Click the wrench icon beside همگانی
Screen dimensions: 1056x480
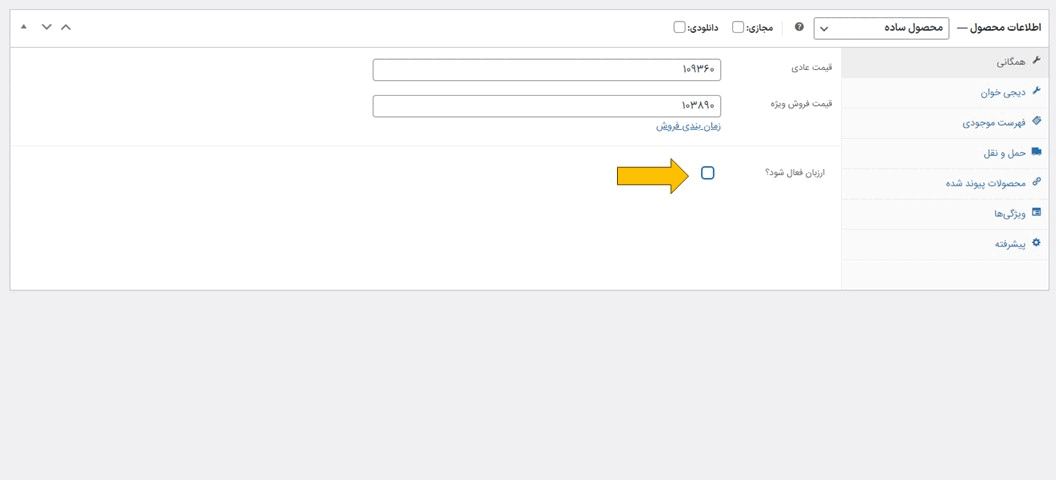tap(1036, 61)
